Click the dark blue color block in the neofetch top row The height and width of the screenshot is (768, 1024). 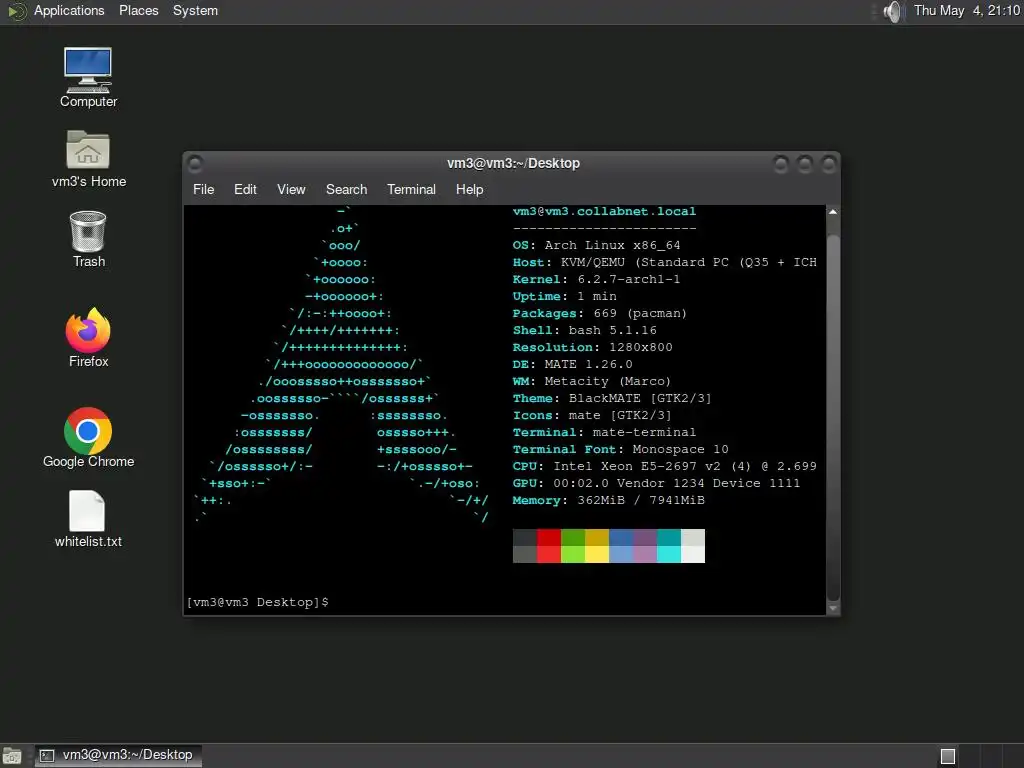[621, 537]
